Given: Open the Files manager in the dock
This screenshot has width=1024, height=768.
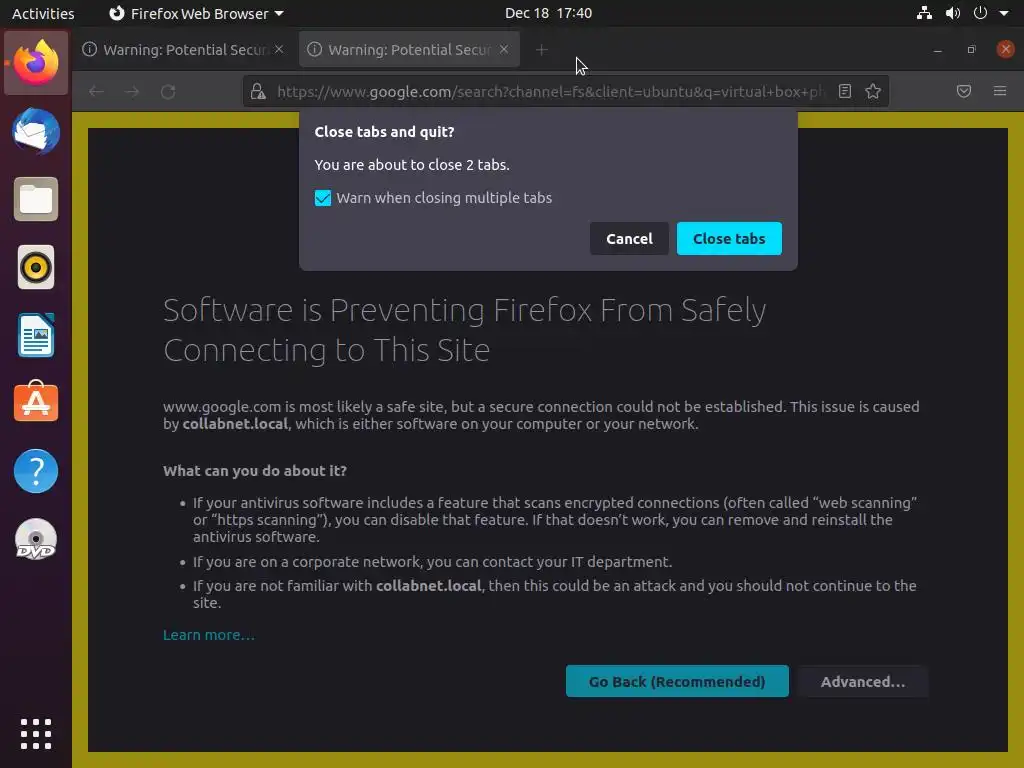Looking at the screenshot, I should [36, 199].
